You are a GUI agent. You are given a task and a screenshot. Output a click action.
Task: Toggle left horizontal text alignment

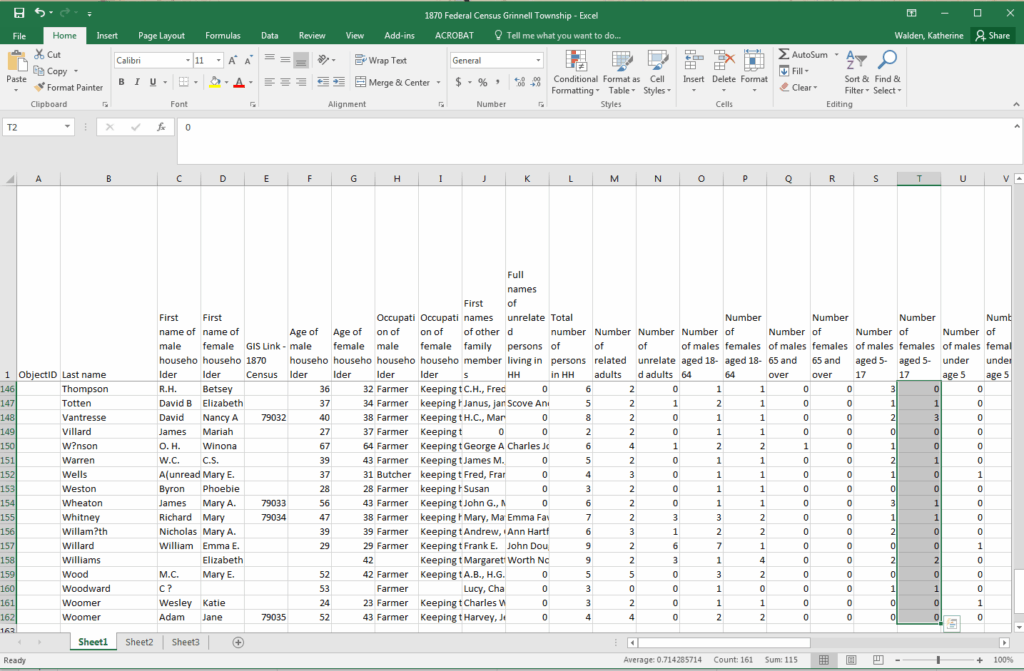[270, 82]
